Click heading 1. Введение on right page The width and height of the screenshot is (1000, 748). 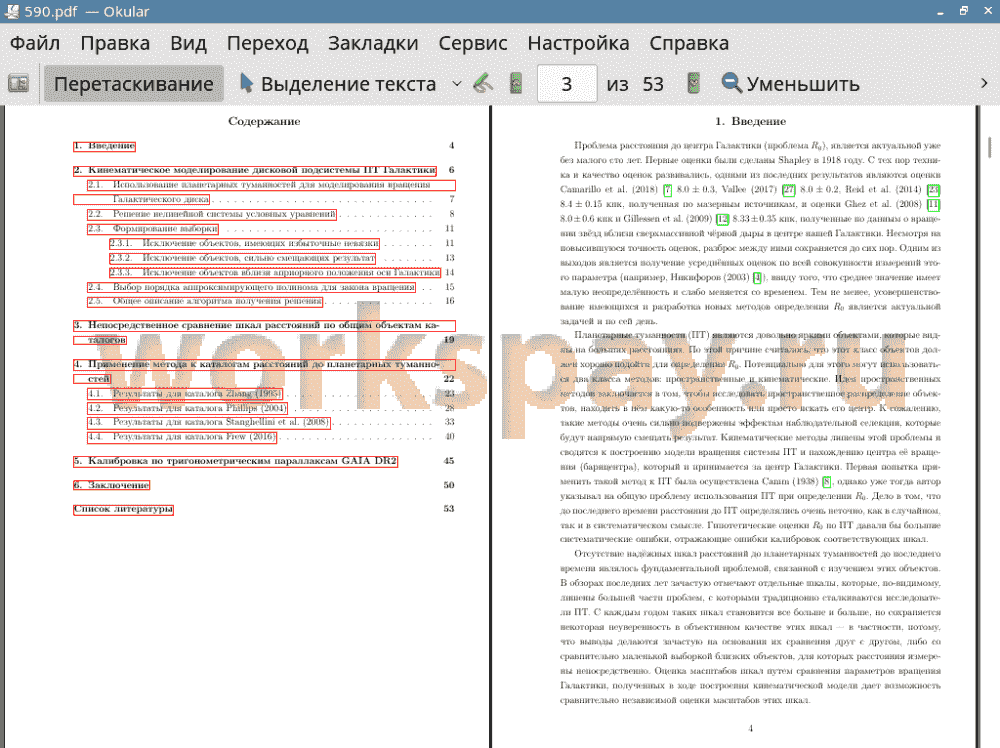pos(751,121)
